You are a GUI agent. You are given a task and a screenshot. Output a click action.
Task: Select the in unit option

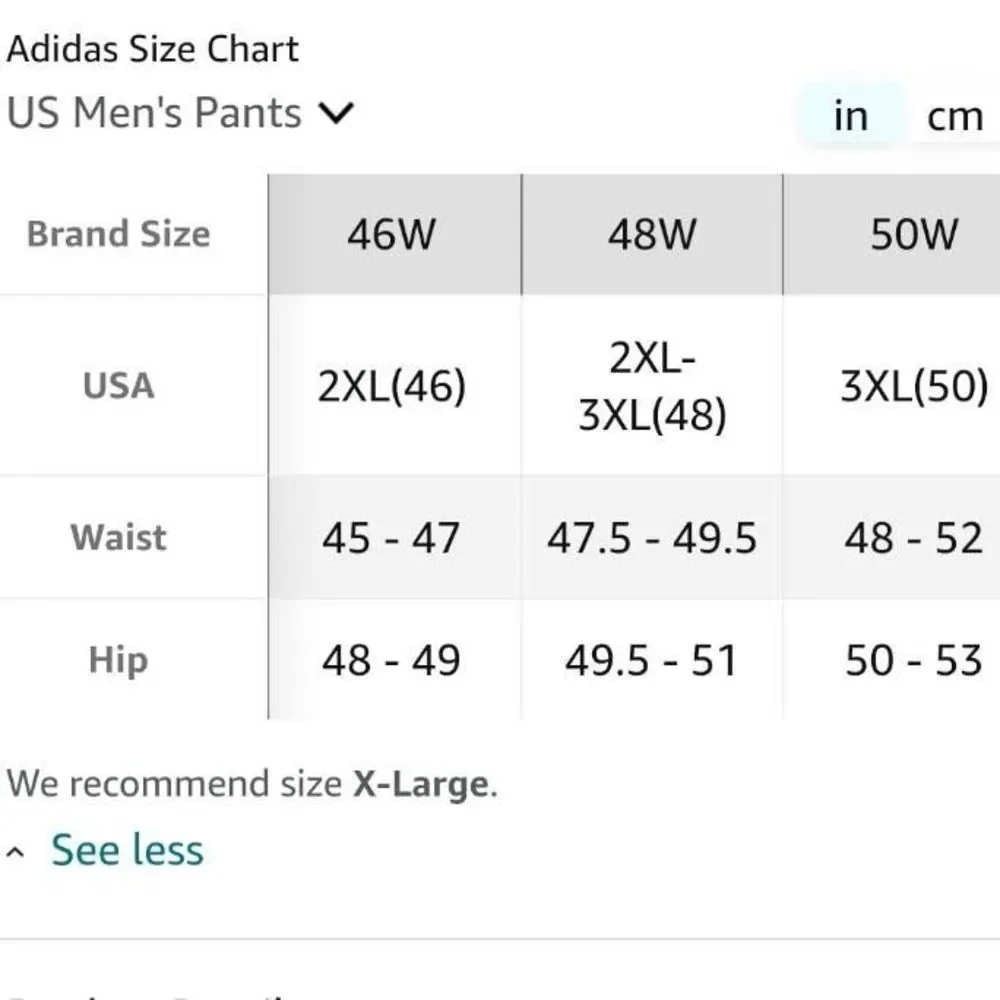[851, 115]
